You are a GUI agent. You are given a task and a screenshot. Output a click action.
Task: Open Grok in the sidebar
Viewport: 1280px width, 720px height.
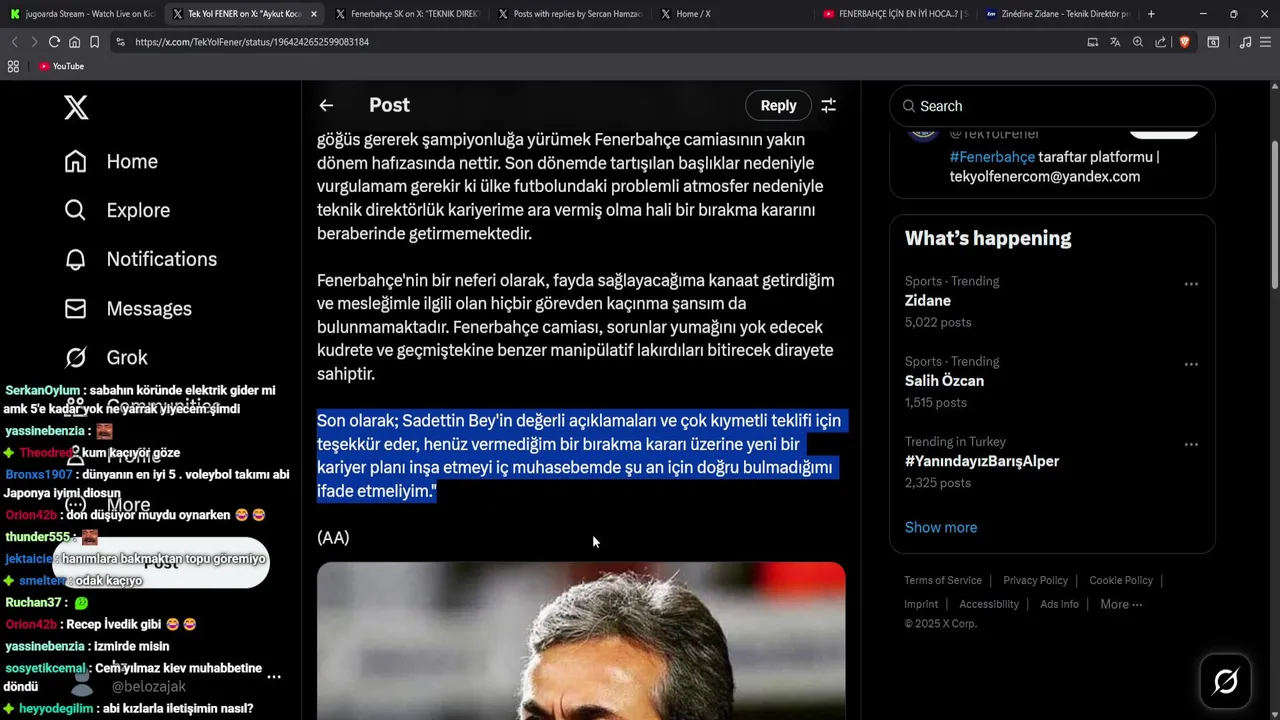click(x=106, y=357)
